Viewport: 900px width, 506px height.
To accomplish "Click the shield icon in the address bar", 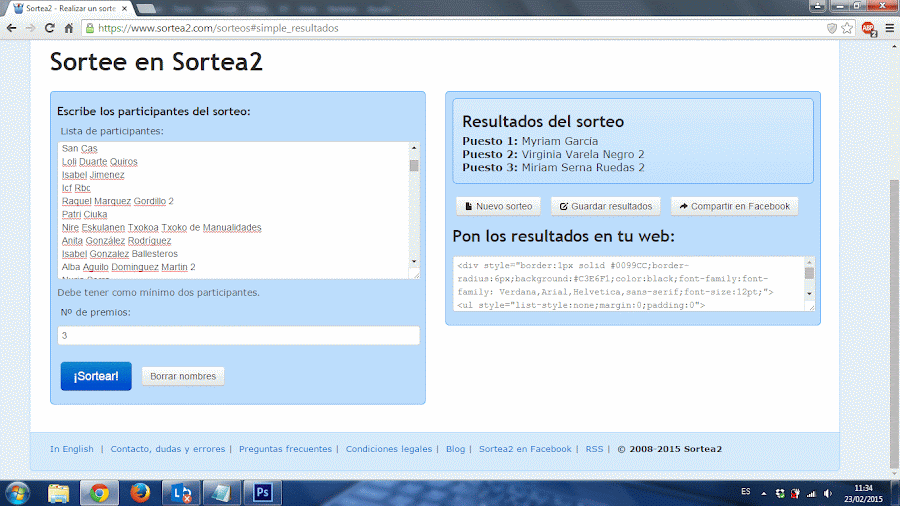I will click(x=831, y=28).
